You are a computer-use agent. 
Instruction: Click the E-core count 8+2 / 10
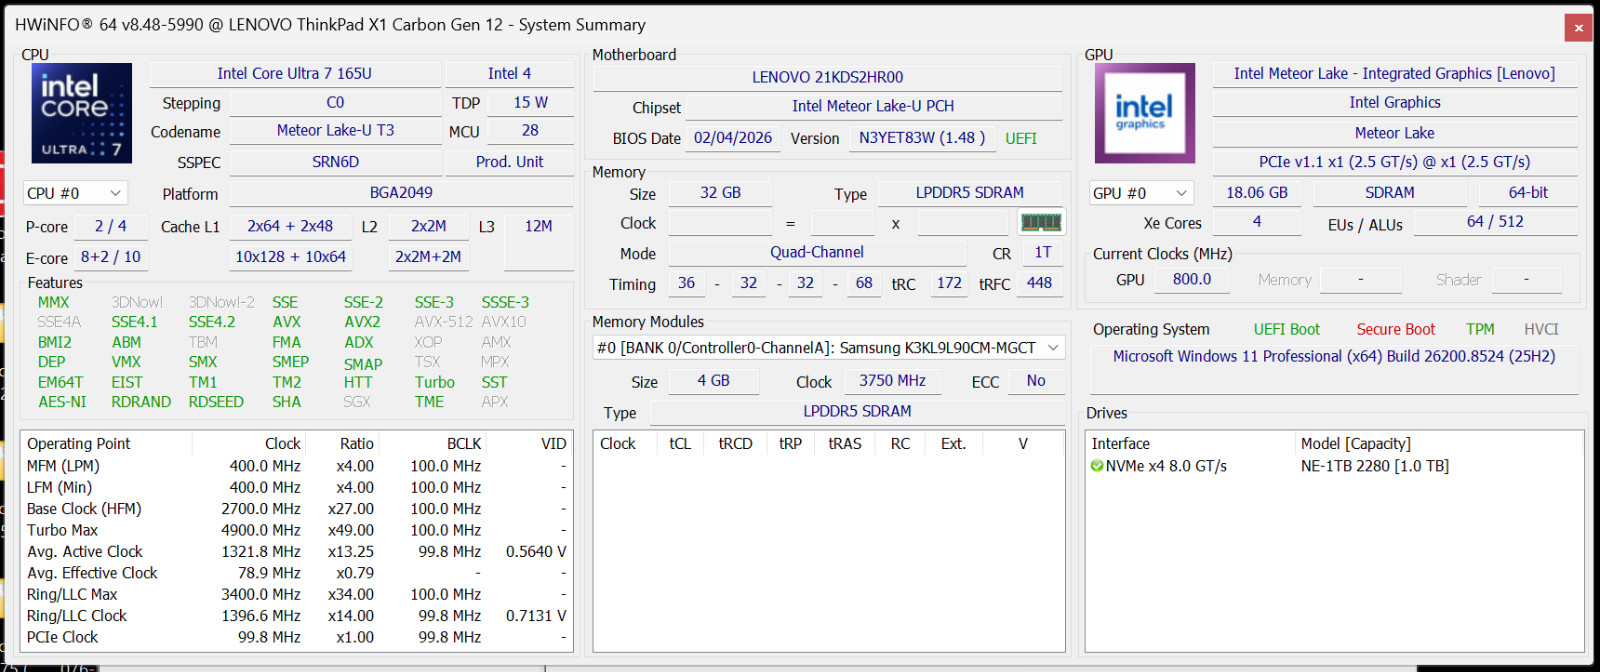point(111,257)
